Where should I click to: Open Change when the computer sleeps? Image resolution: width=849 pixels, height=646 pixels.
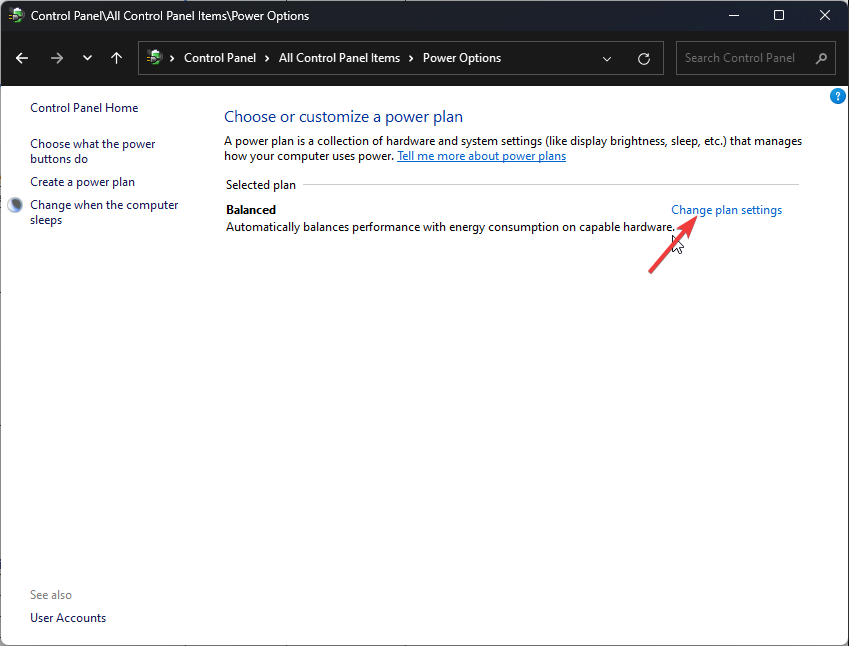[x=104, y=212]
